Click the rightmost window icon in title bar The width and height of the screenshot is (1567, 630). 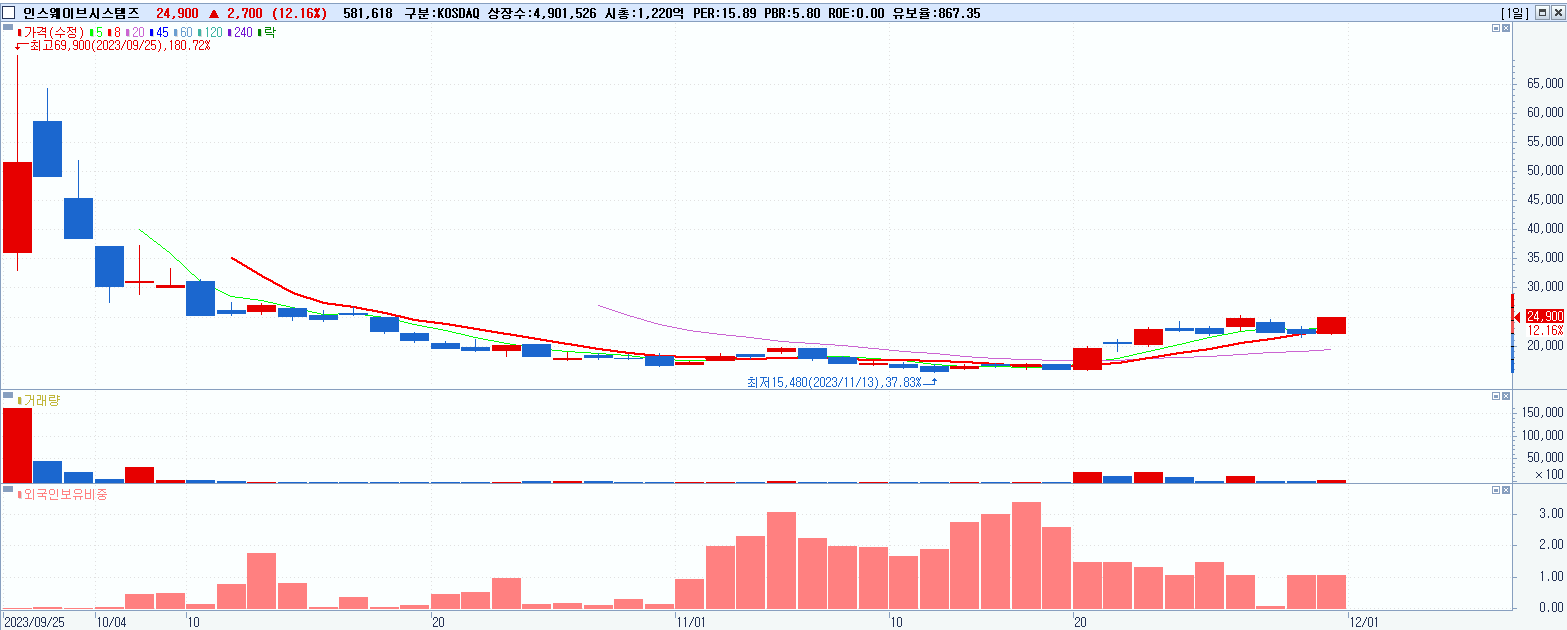(x=1557, y=13)
